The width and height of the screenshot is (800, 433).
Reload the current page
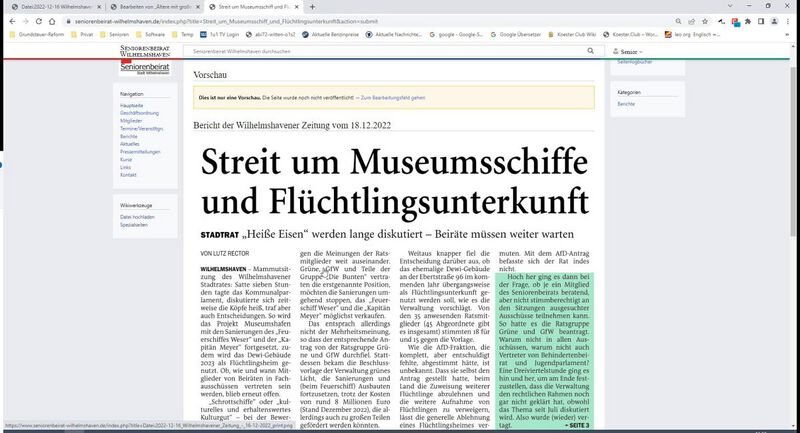tap(39, 21)
